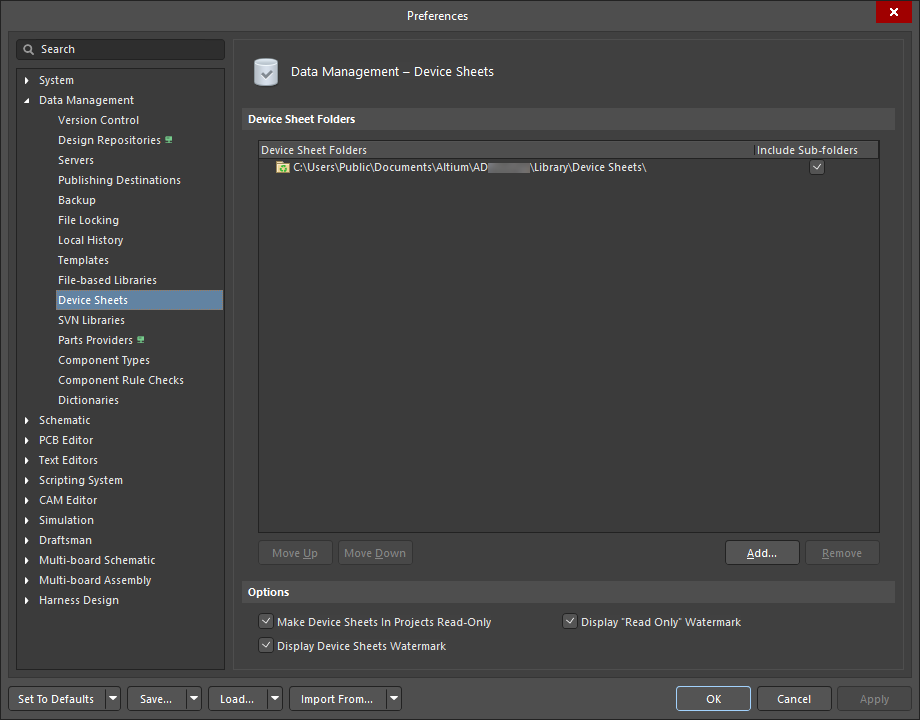Open Component Types page
The width and height of the screenshot is (920, 720).
pyautogui.click(x=103, y=360)
